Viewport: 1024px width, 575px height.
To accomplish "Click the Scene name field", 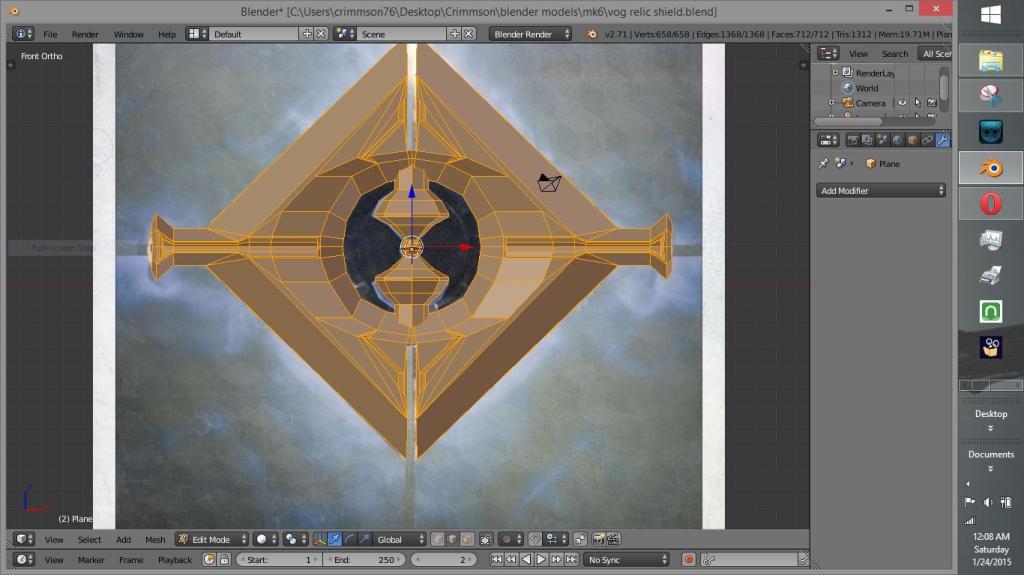I will 402,34.
